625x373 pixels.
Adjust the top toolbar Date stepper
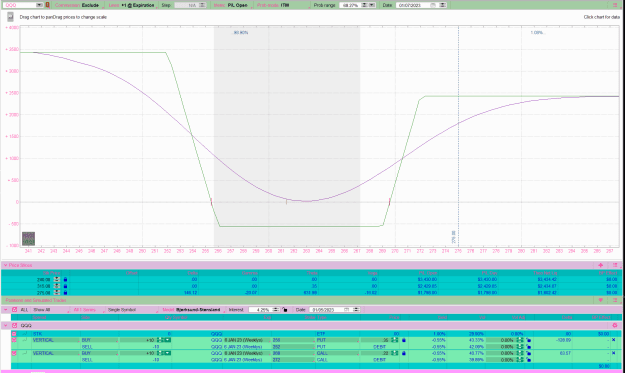pyautogui.click(x=442, y=5)
